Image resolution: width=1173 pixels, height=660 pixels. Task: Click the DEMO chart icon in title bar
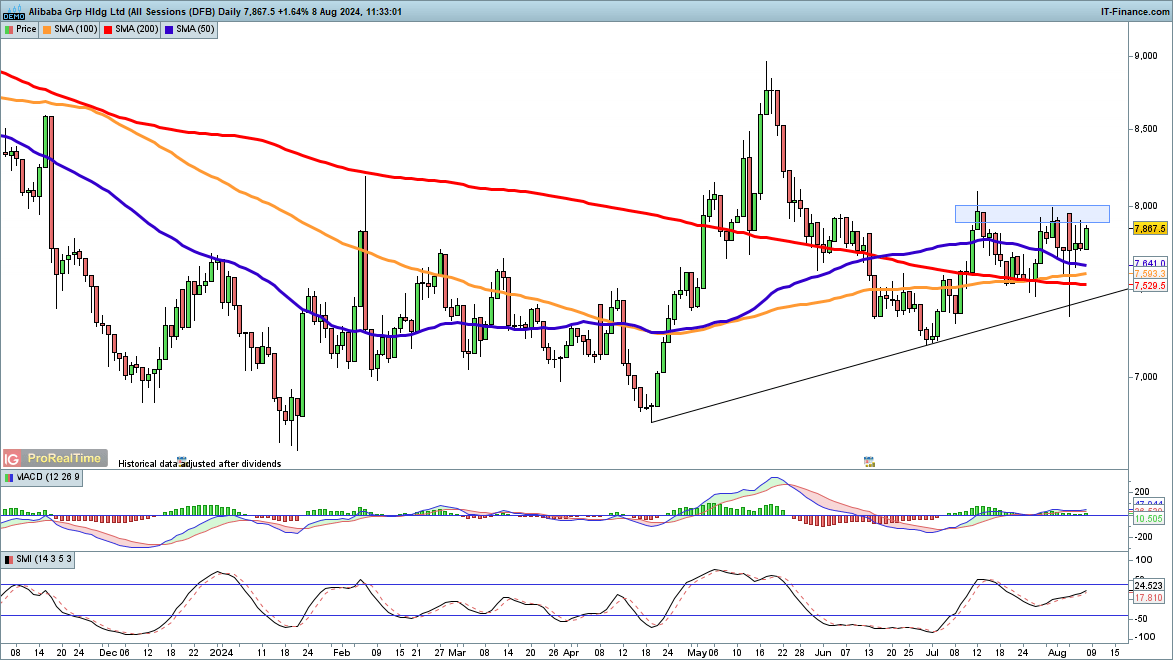tap(13, 11)
